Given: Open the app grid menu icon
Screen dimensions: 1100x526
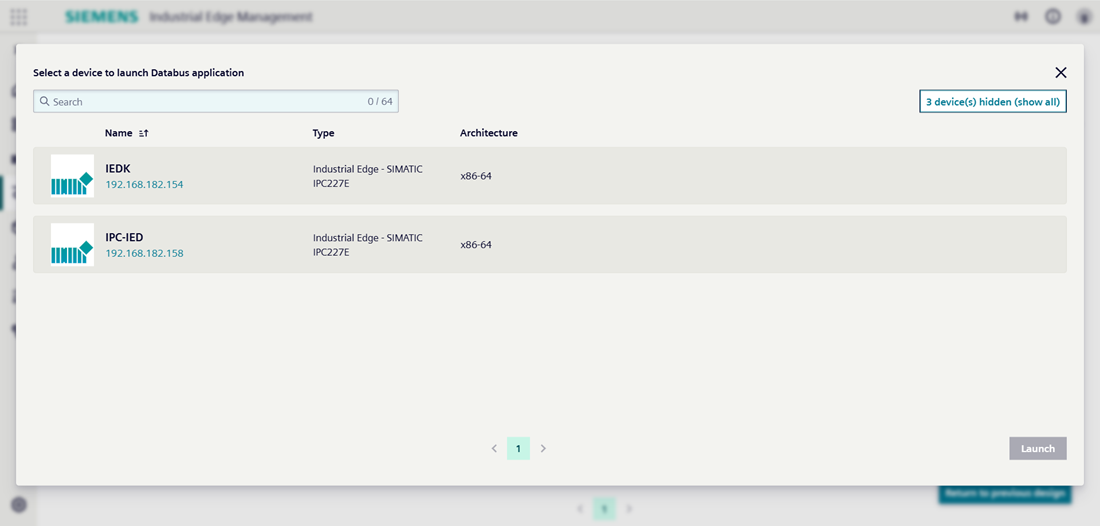Looking at the screenshot, I should (x=19, y=17).
